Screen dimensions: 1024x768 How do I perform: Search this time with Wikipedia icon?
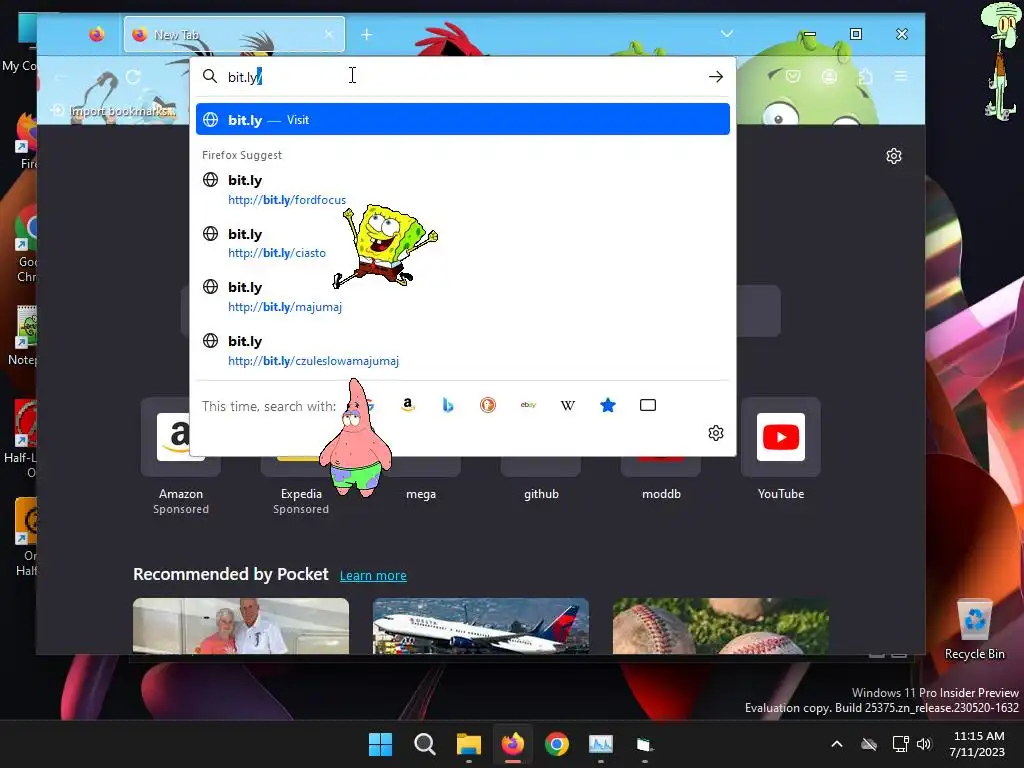click(568, 406)
